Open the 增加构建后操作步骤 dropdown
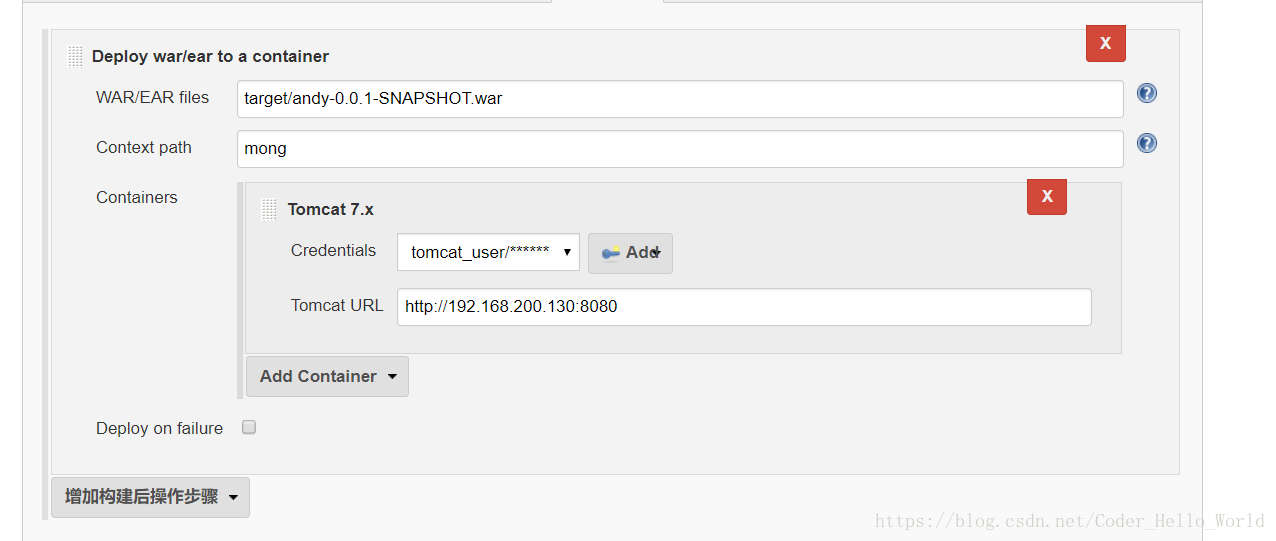1276x541 pixels. (150, 497)
